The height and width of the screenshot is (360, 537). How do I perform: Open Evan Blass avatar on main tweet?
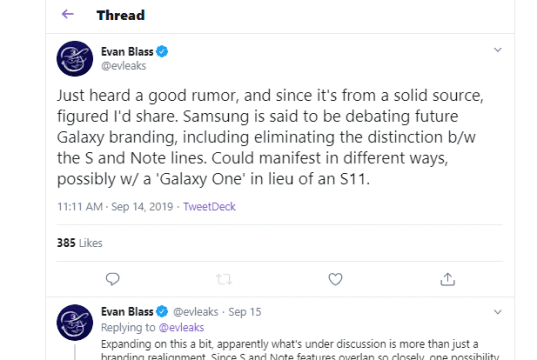pyautogui.click(x=75, y=59)
